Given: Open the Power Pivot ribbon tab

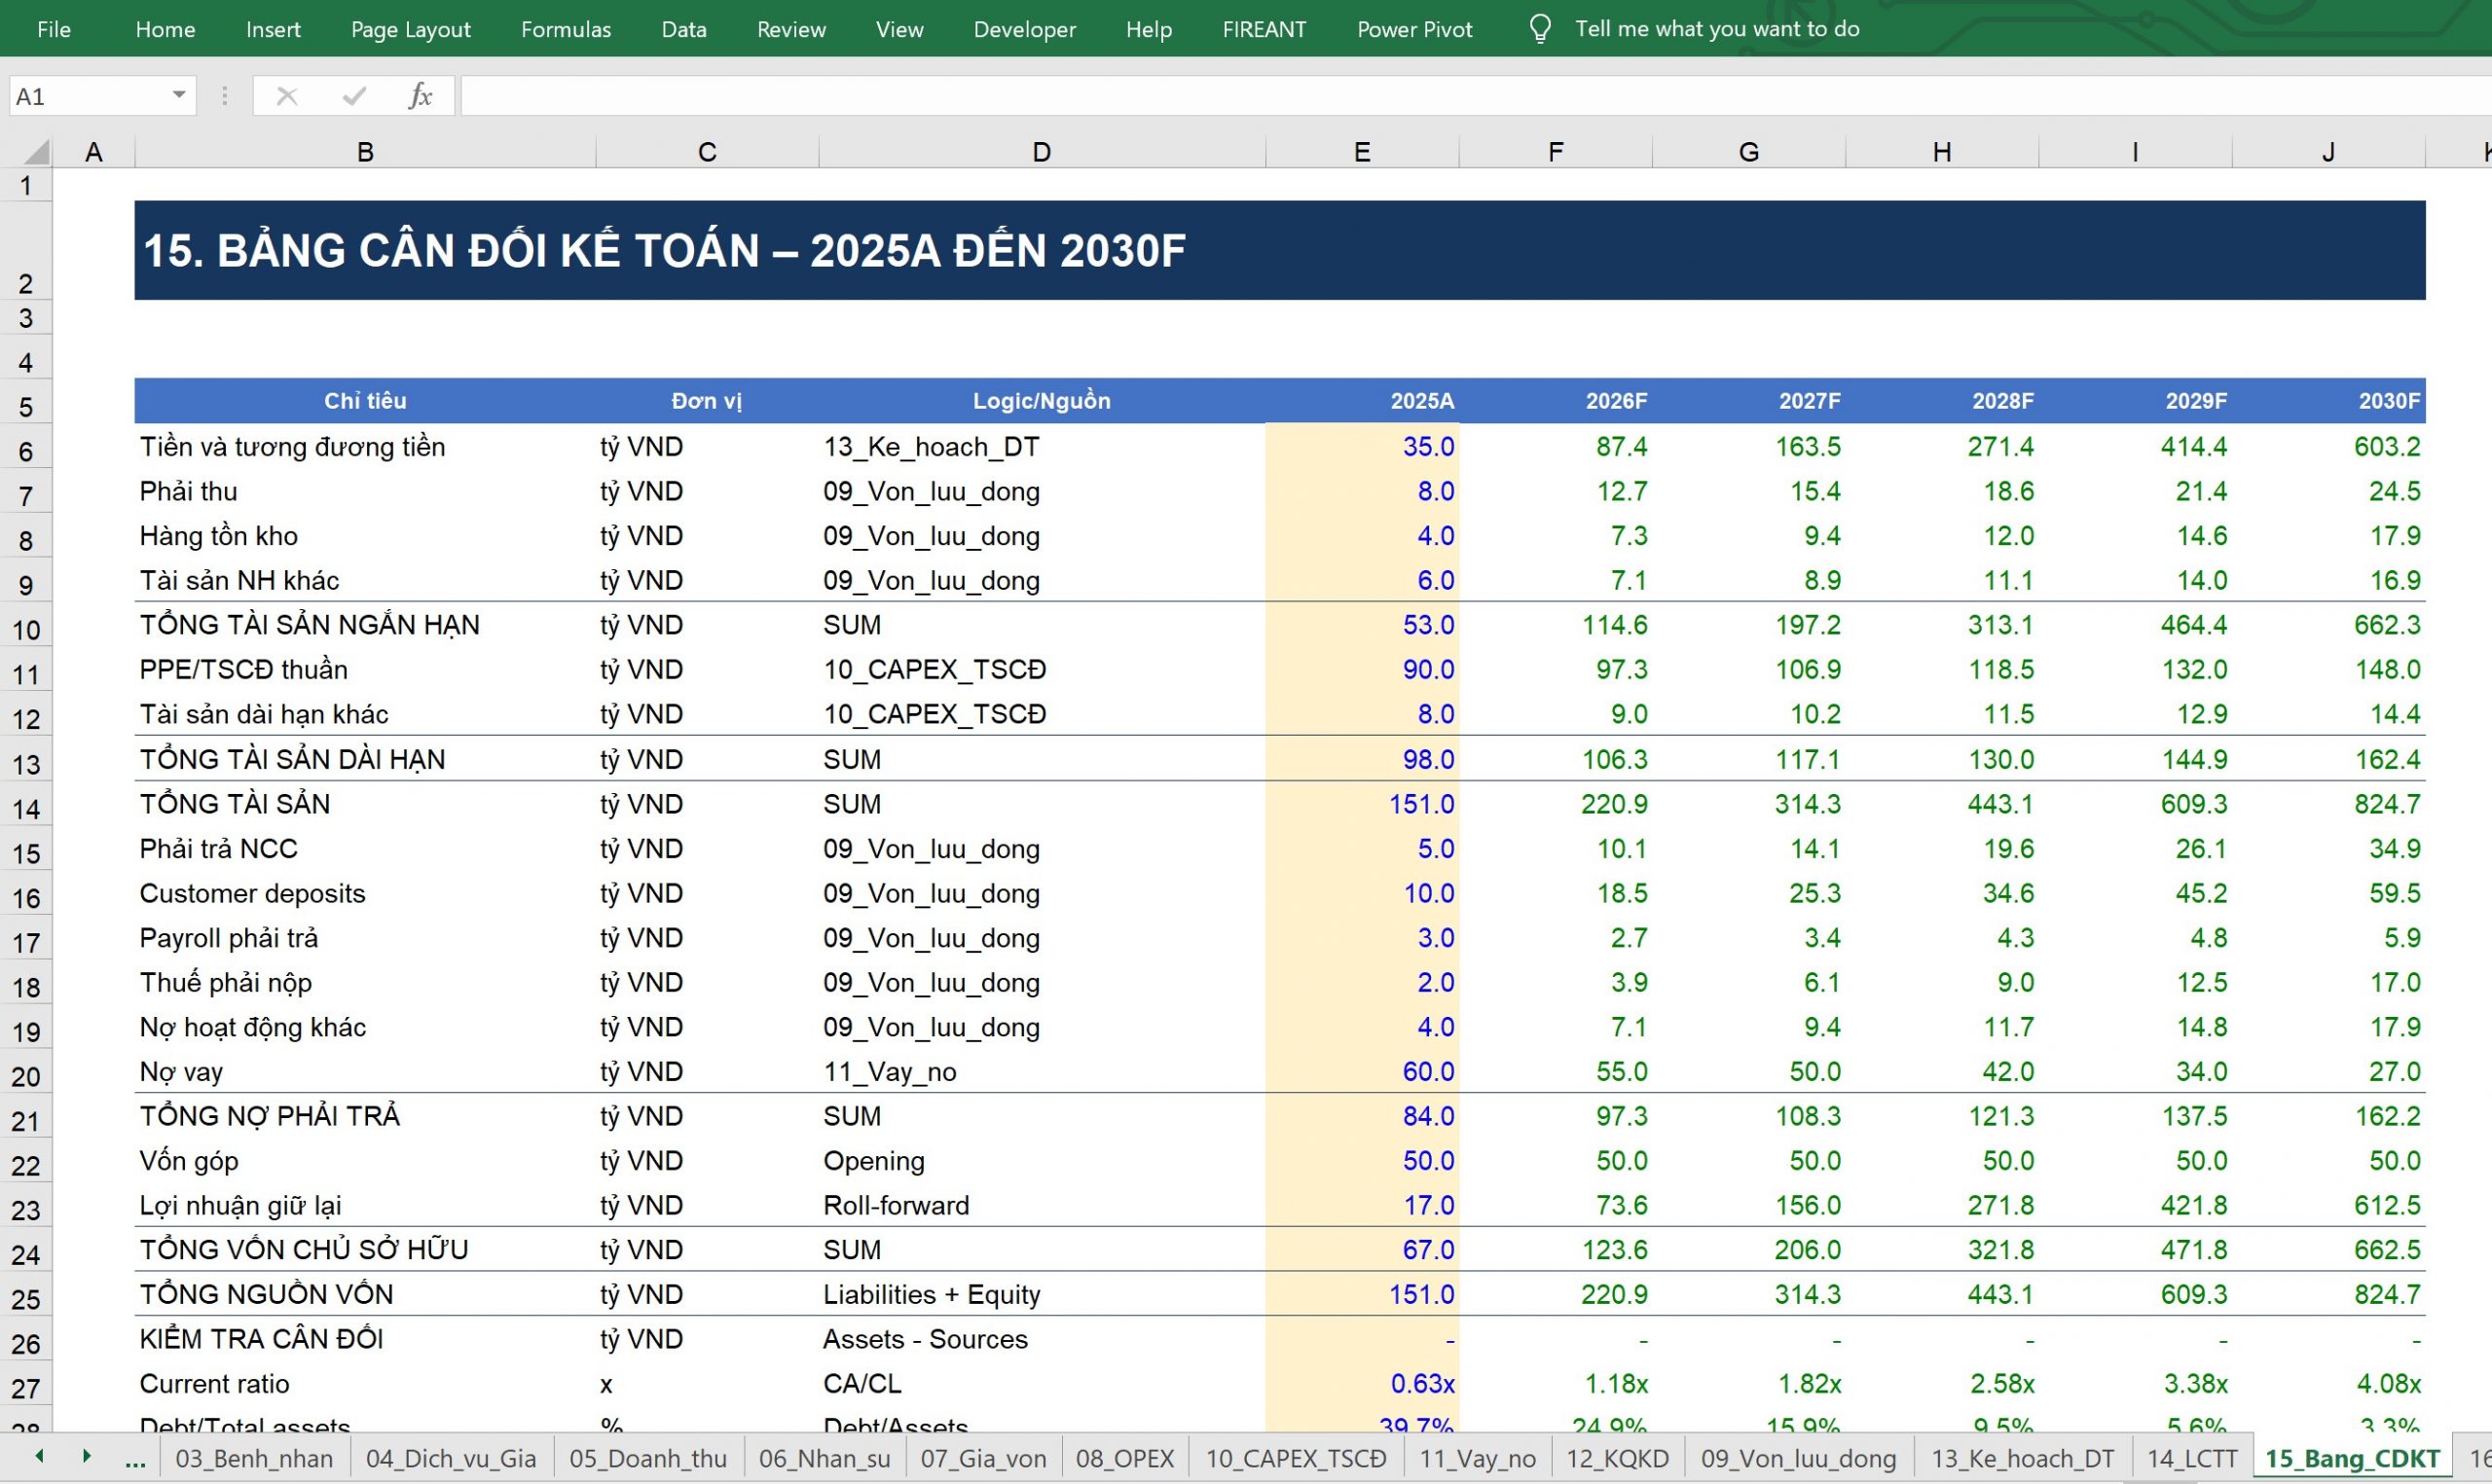Looking at the screenshot, I should click(x=1414, y=29).
